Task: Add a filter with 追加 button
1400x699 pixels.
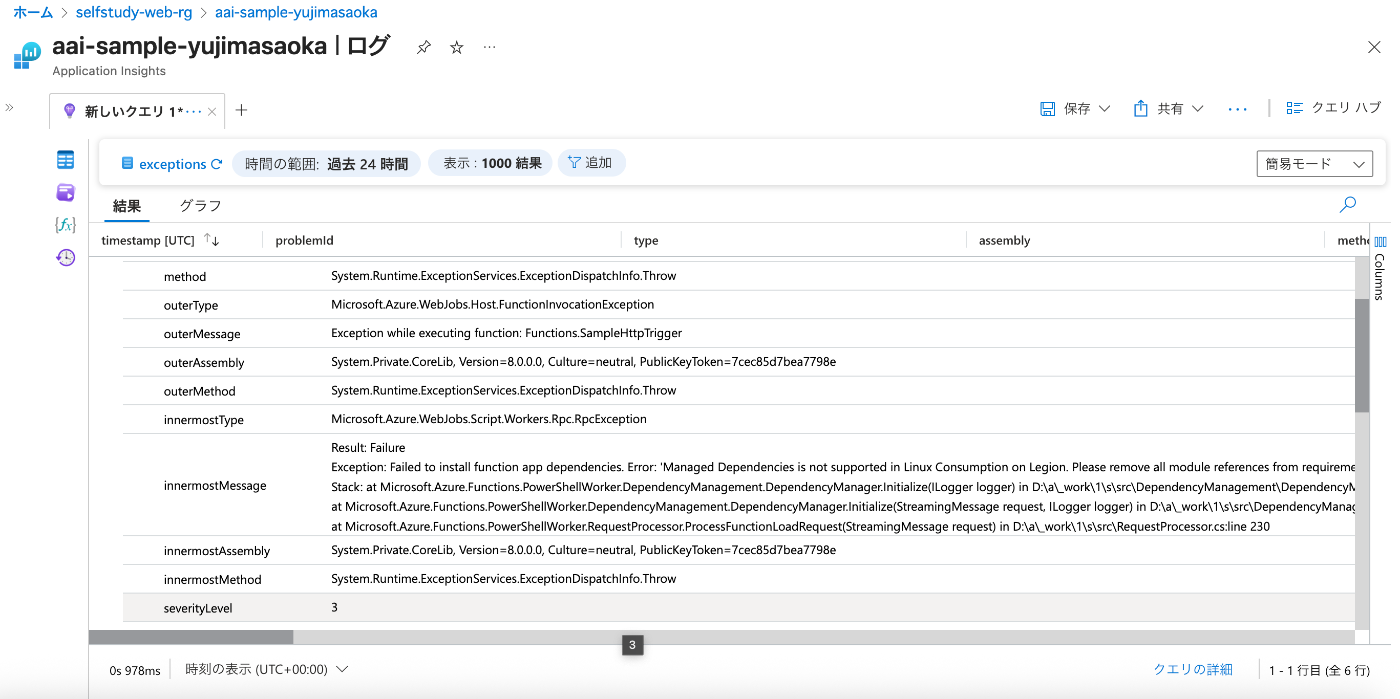Action: (x=591, y=163)
